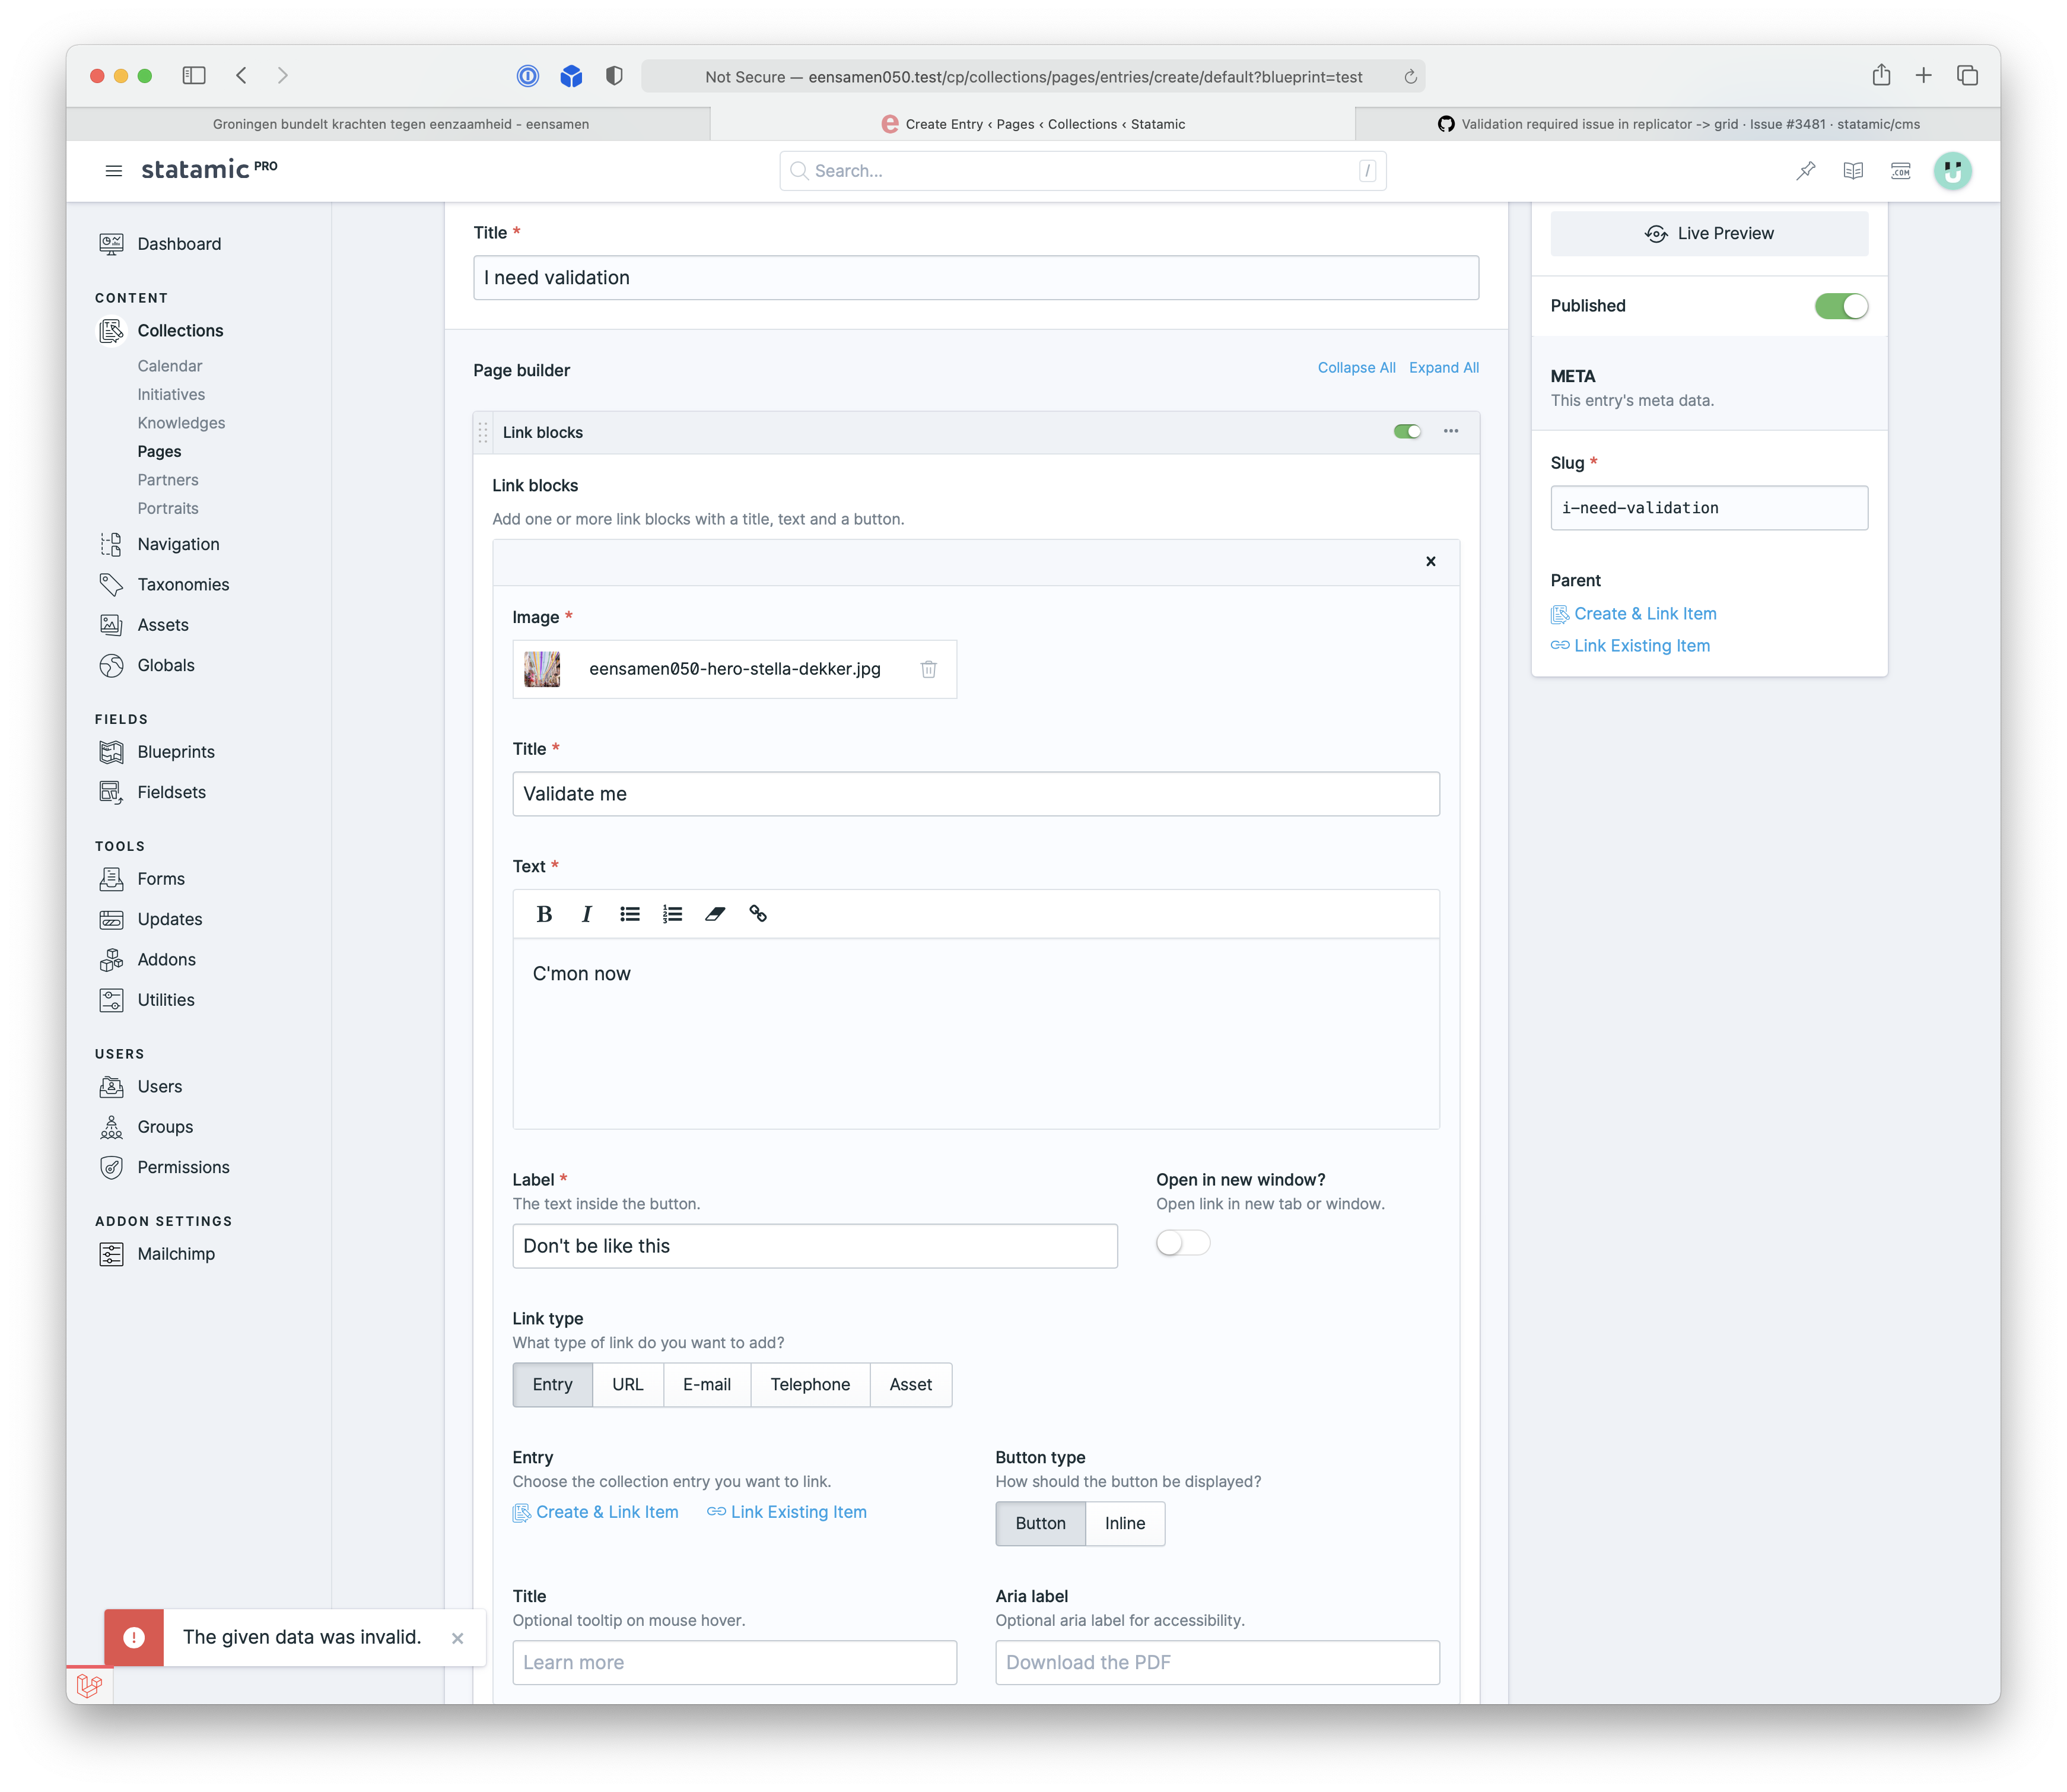Open Navigation in sidebar
2067x1792 pixels.
click(178, 544)
